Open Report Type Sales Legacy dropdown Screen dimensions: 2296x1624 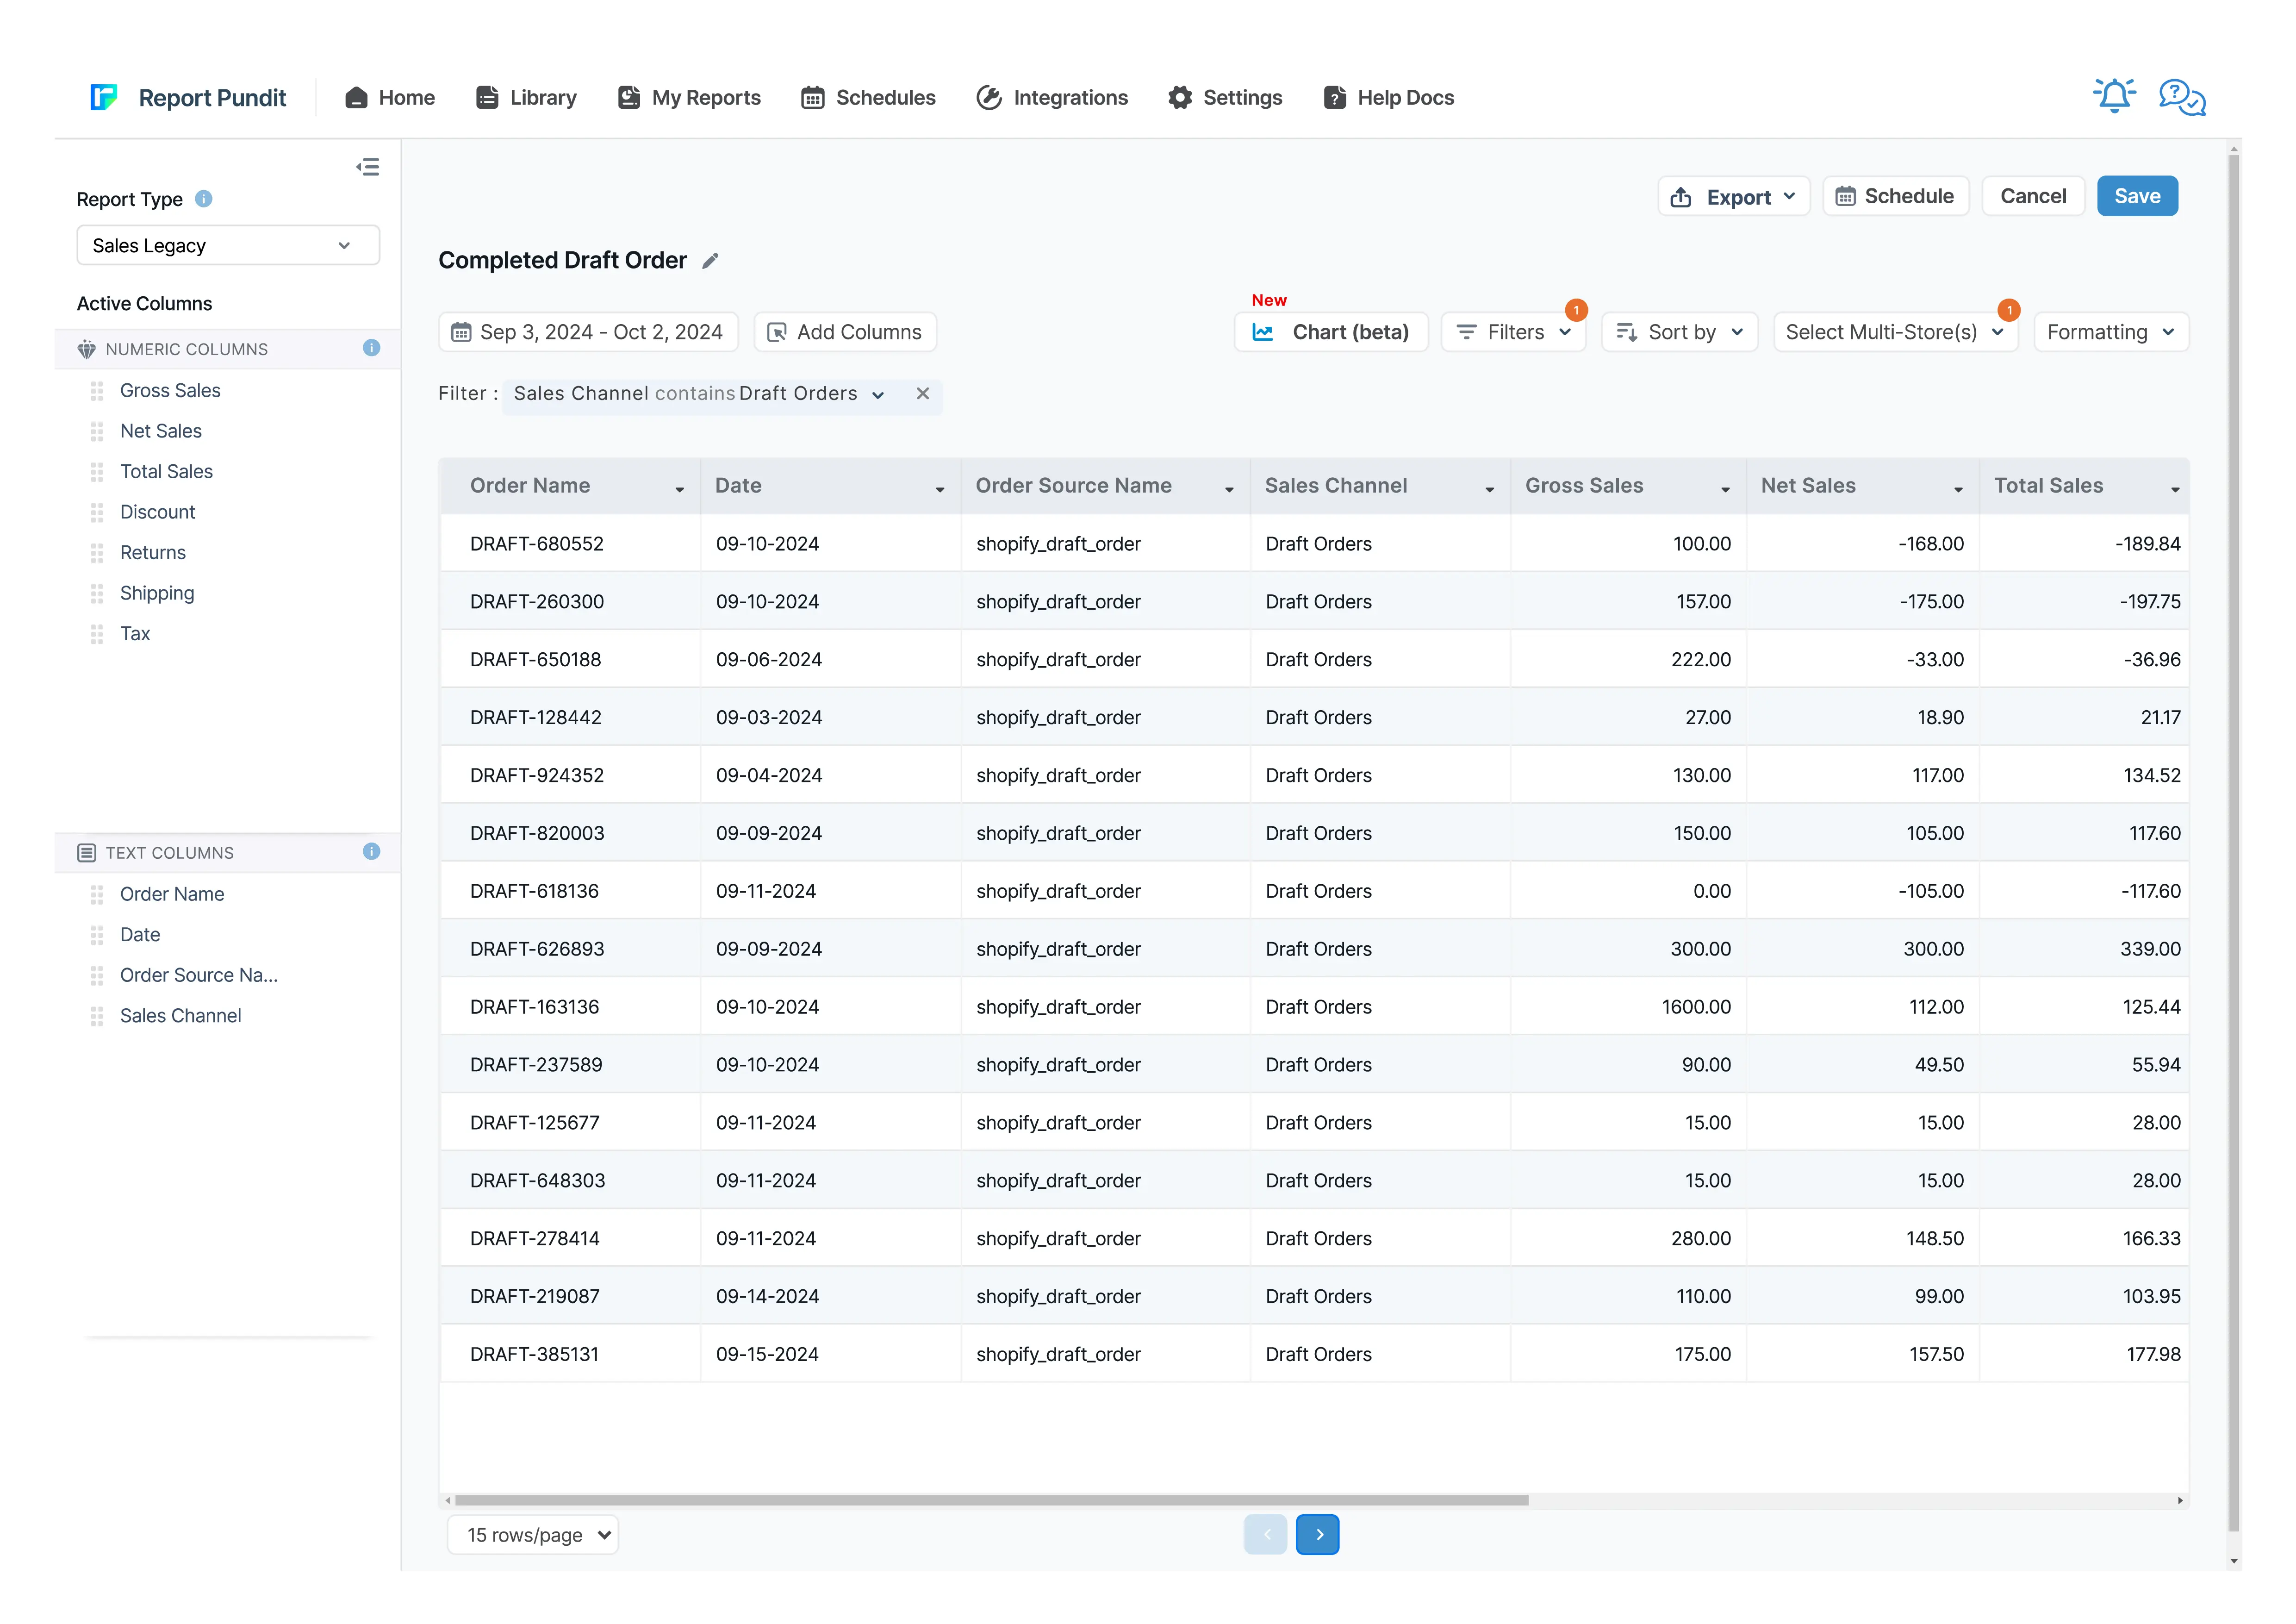click(x=228, y=246)
